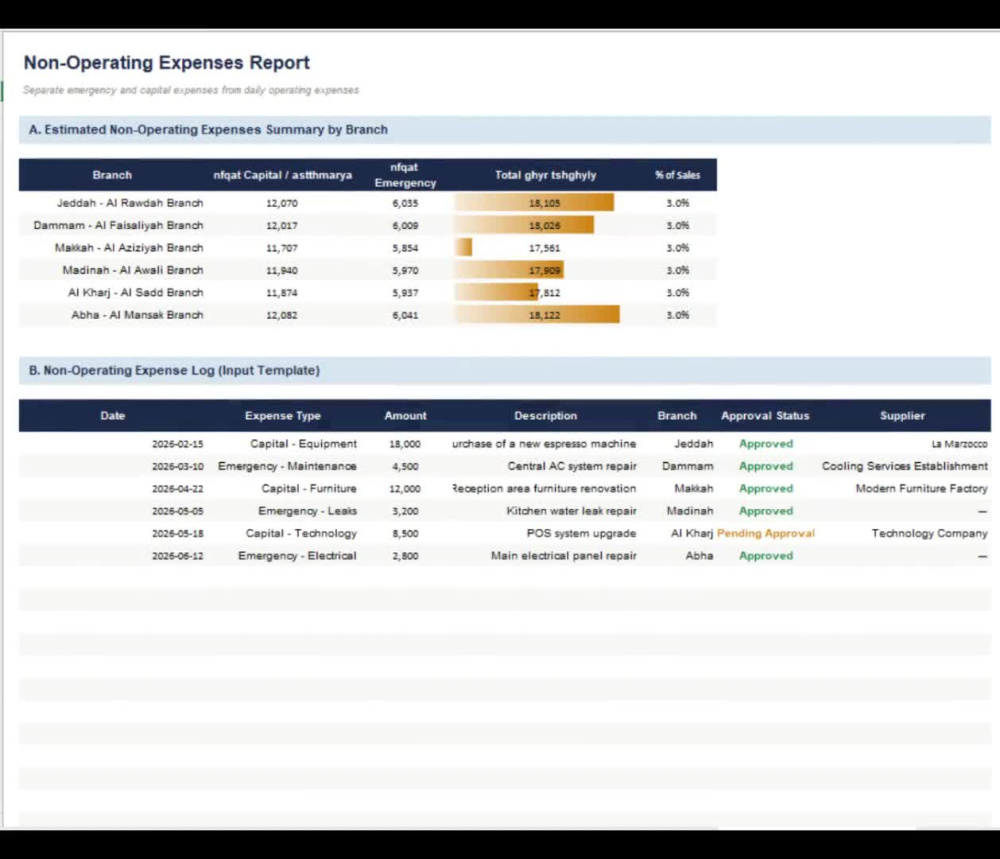This screenshot has width=1000, height=859.
Task: Select the section B expense log heading
Action: click(174, 371)
